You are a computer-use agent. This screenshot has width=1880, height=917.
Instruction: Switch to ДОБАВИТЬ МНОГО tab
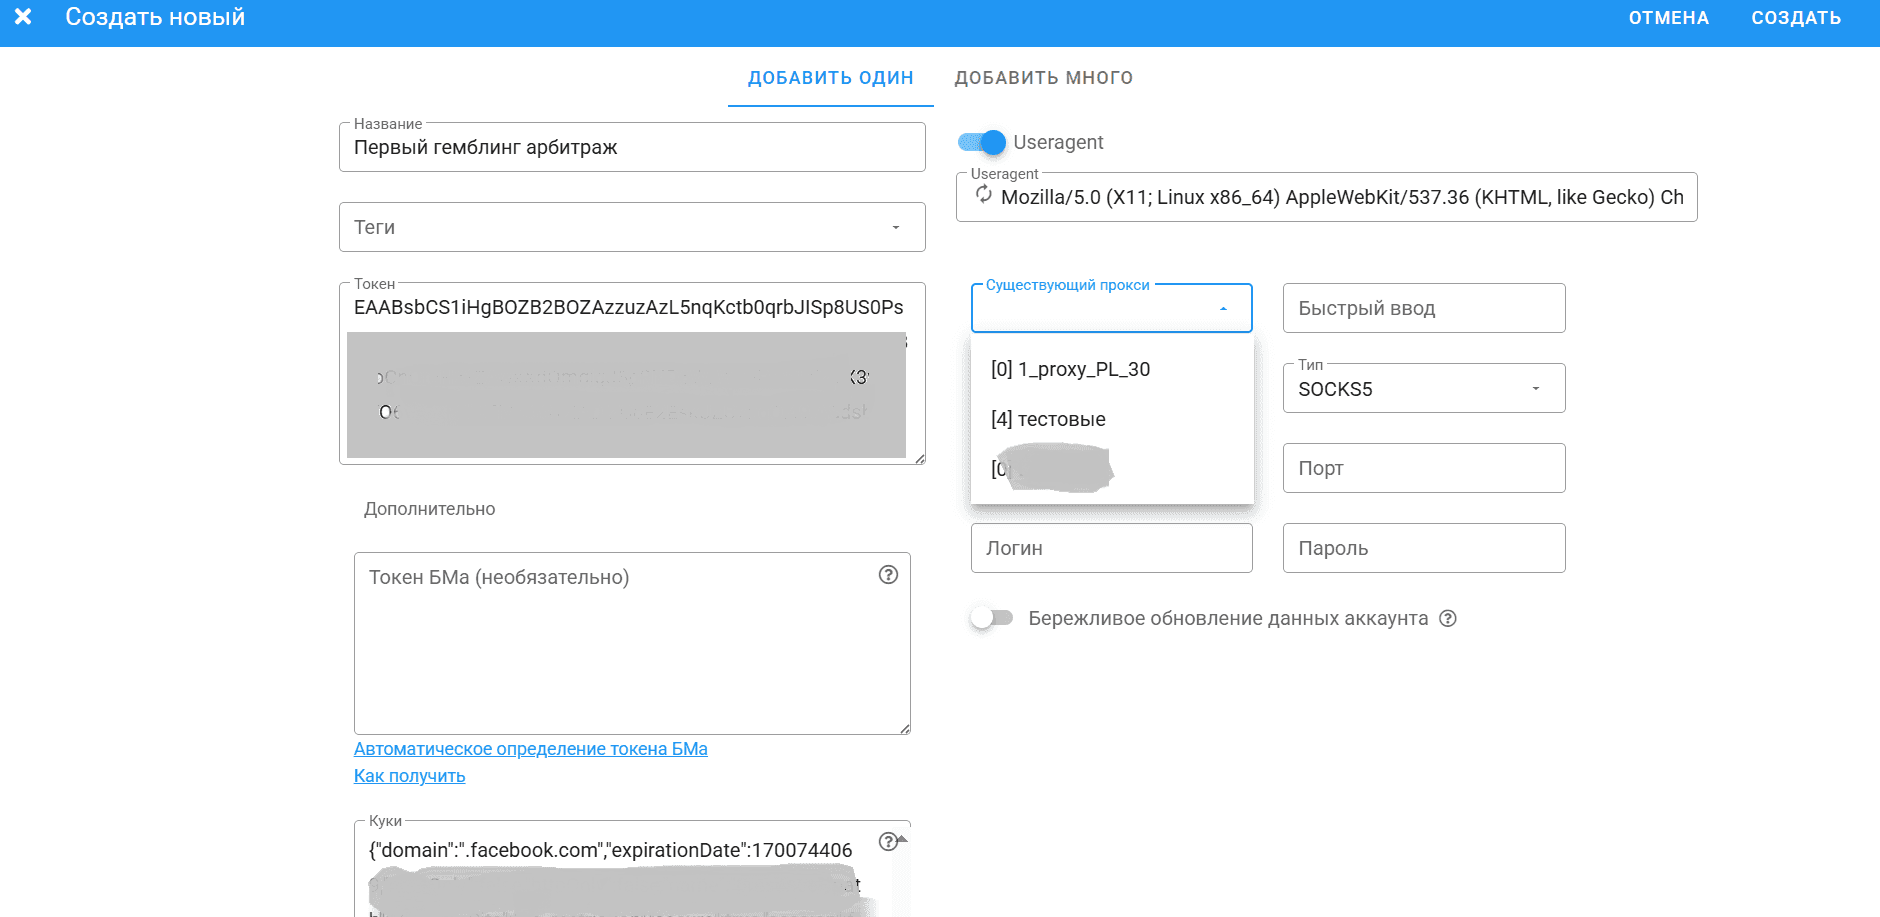(1043, 78)
